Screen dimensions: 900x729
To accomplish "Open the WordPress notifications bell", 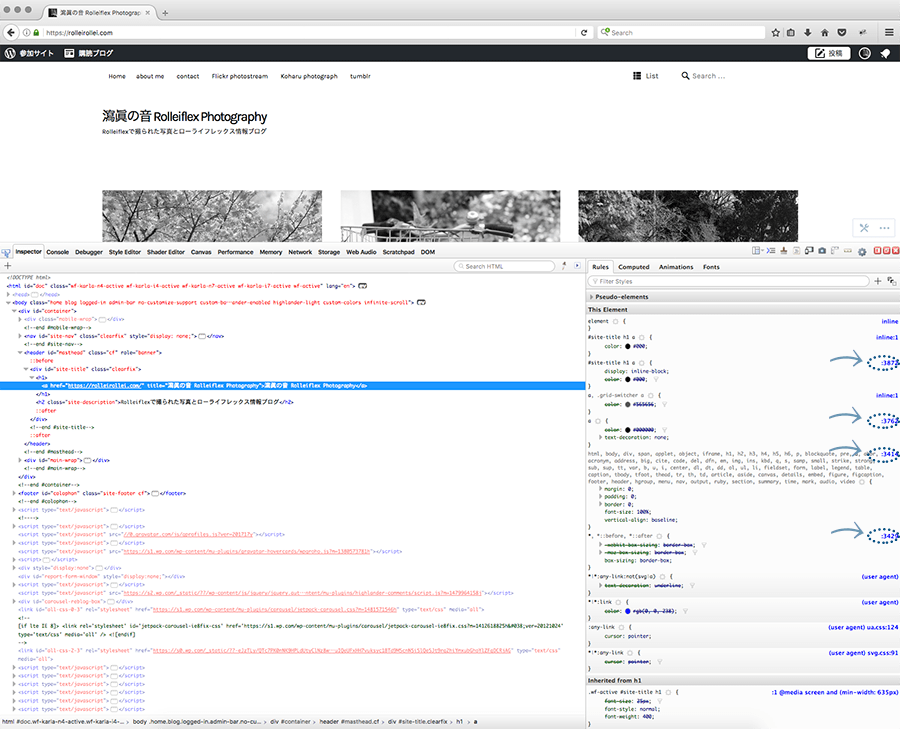I will coord(884,53).
